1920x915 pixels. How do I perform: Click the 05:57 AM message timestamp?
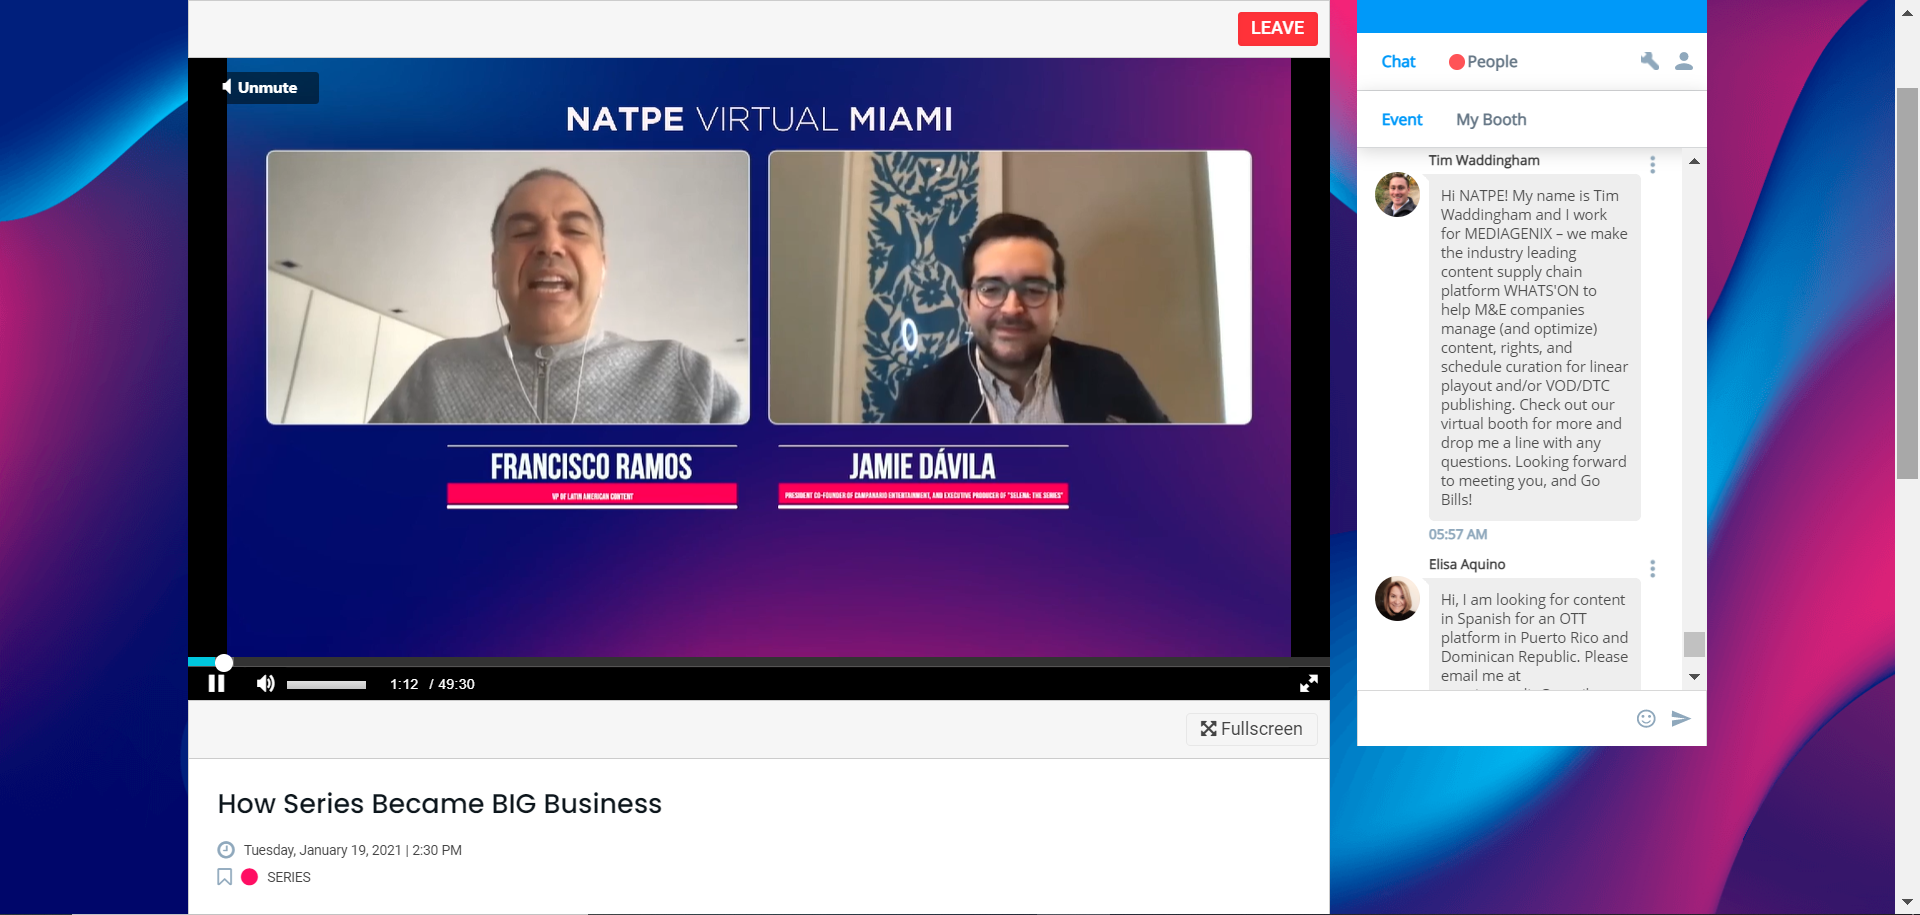click(1458, 534)
